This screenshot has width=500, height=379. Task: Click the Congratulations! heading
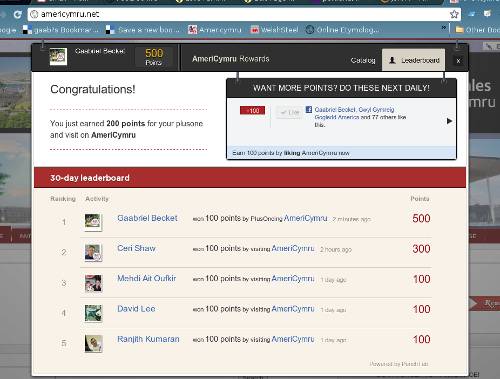click(93, 89)
